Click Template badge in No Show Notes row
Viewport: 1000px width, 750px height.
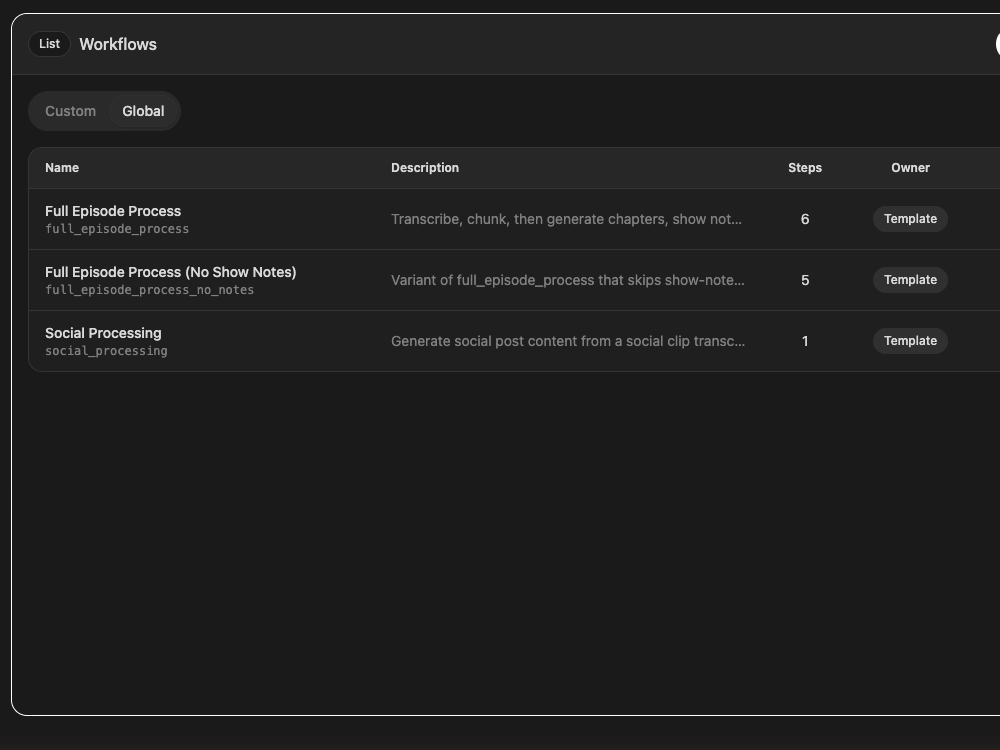[910, 280]
